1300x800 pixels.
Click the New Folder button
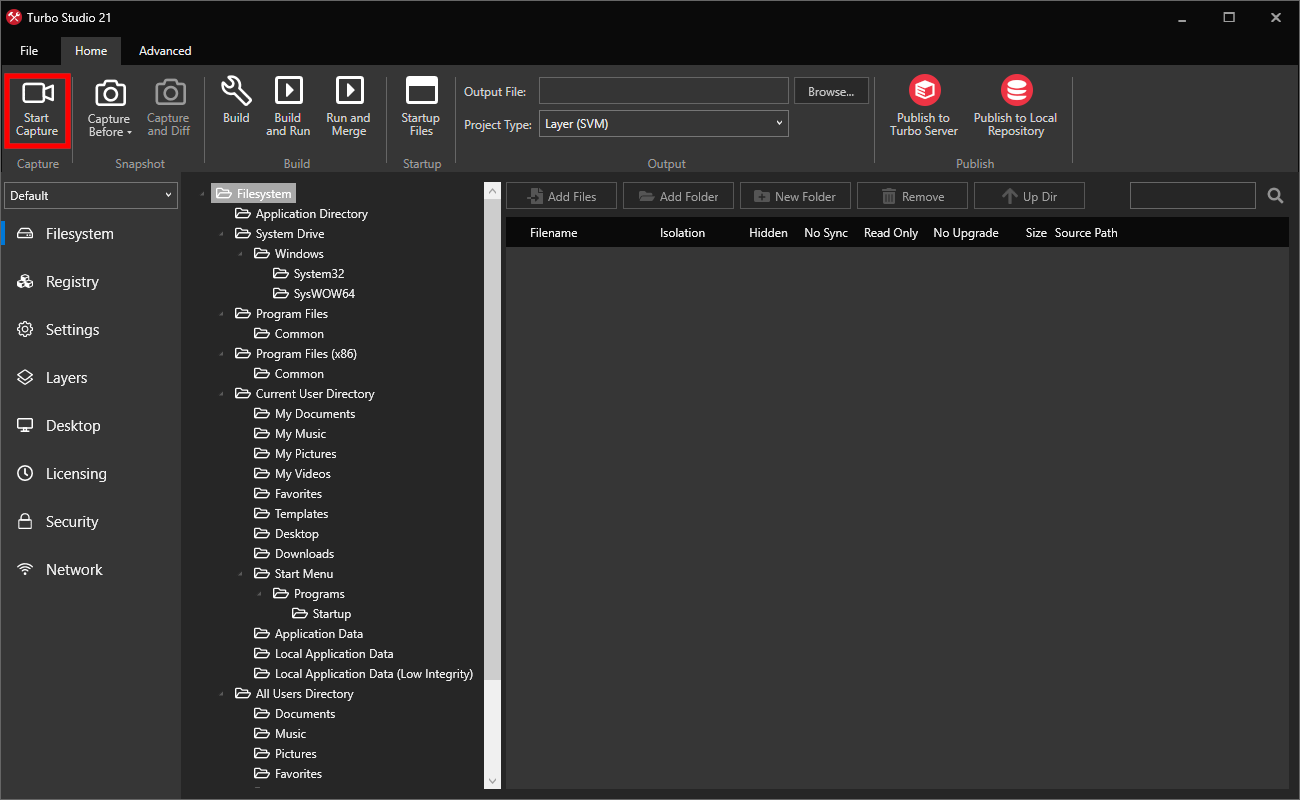(795, 195)
